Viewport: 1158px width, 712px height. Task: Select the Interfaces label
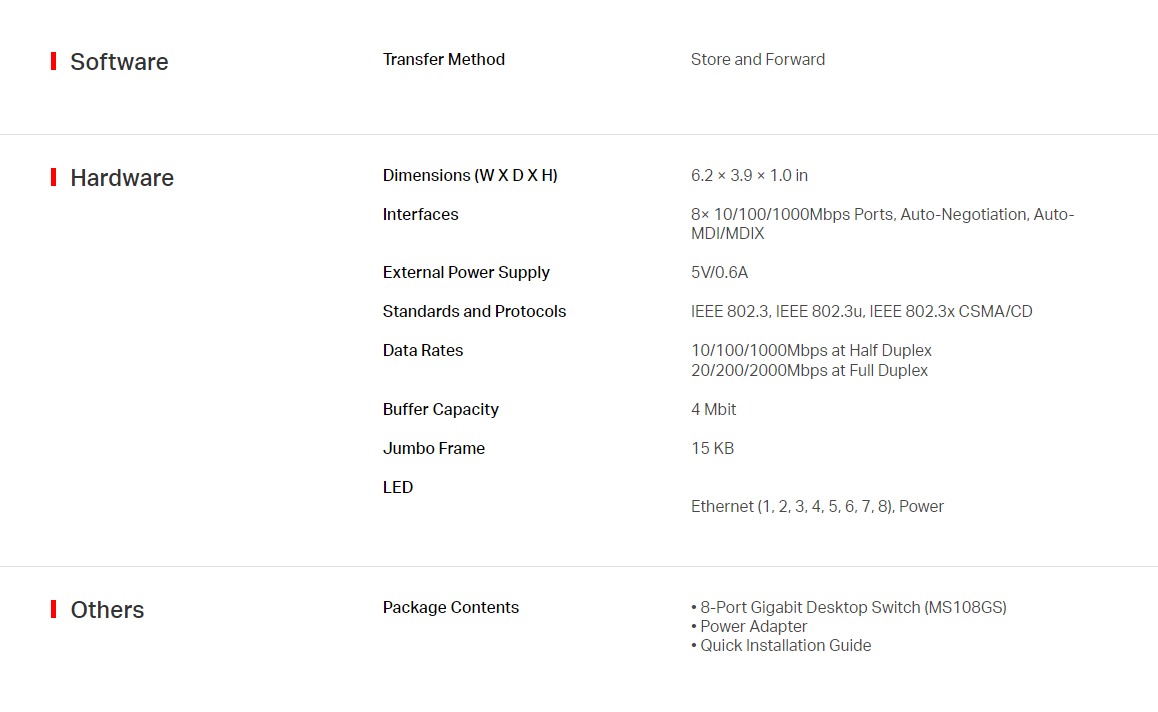pyautogui.click(x=420, y=214)
